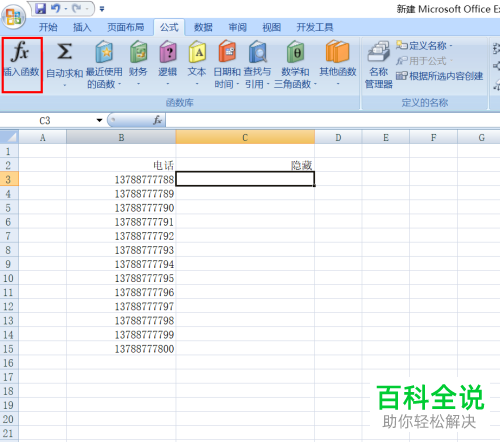The image size is (500, 442).
Task: Click the Undo arrow in quick access
Action: pos(55,9)
